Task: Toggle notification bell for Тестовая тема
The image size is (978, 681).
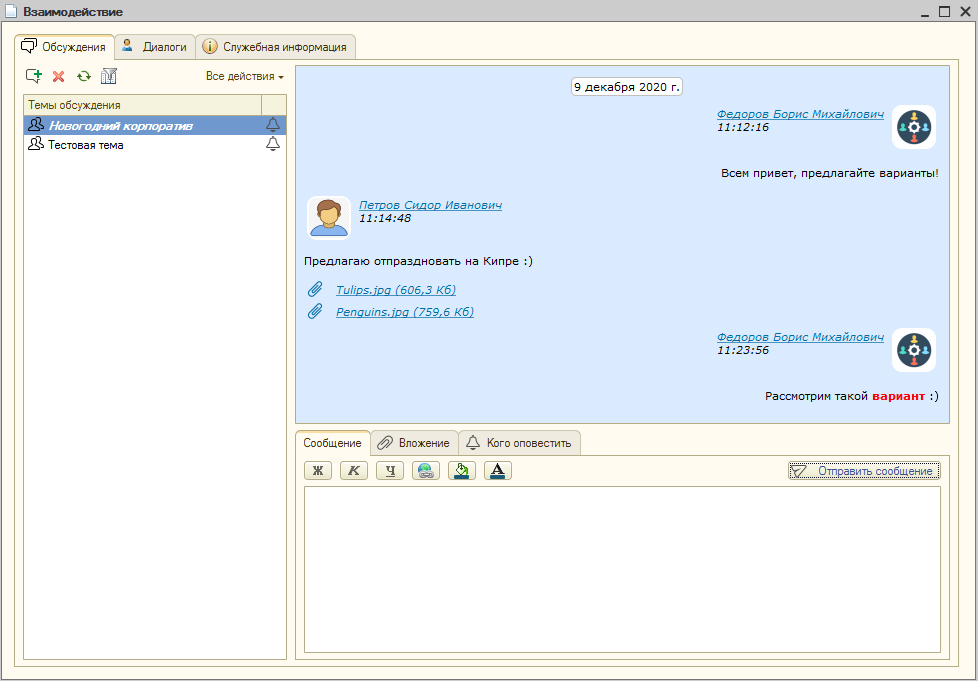Action: (x=273, y=144)
